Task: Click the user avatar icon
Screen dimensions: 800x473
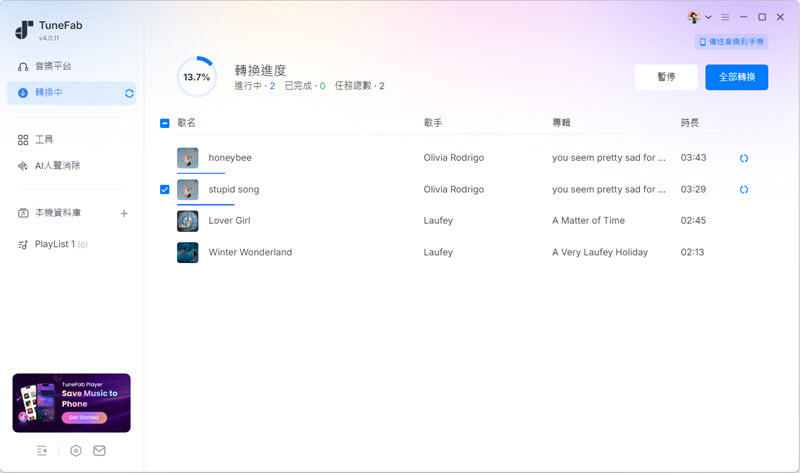Action: click(x=693, y=17)
